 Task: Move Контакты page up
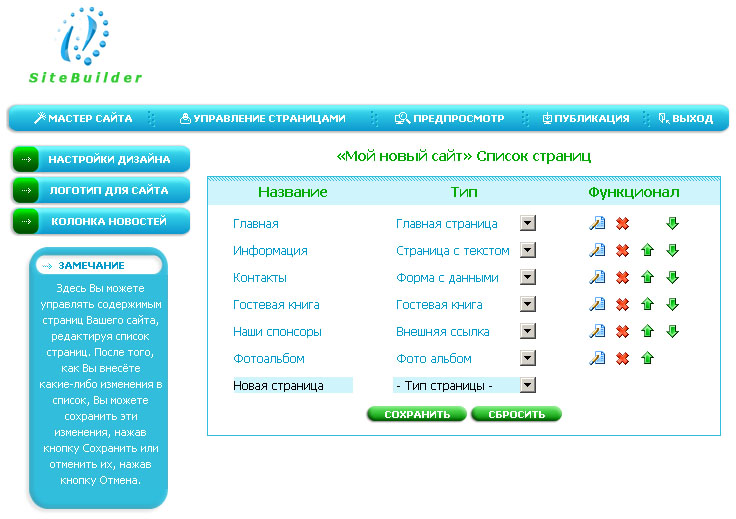coord(647,277)
